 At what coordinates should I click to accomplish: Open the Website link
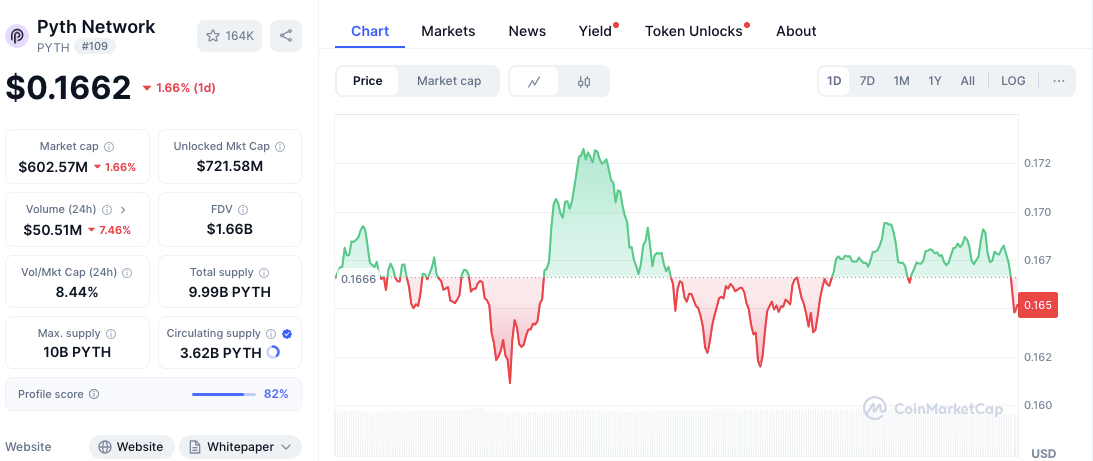pos(132,447)
